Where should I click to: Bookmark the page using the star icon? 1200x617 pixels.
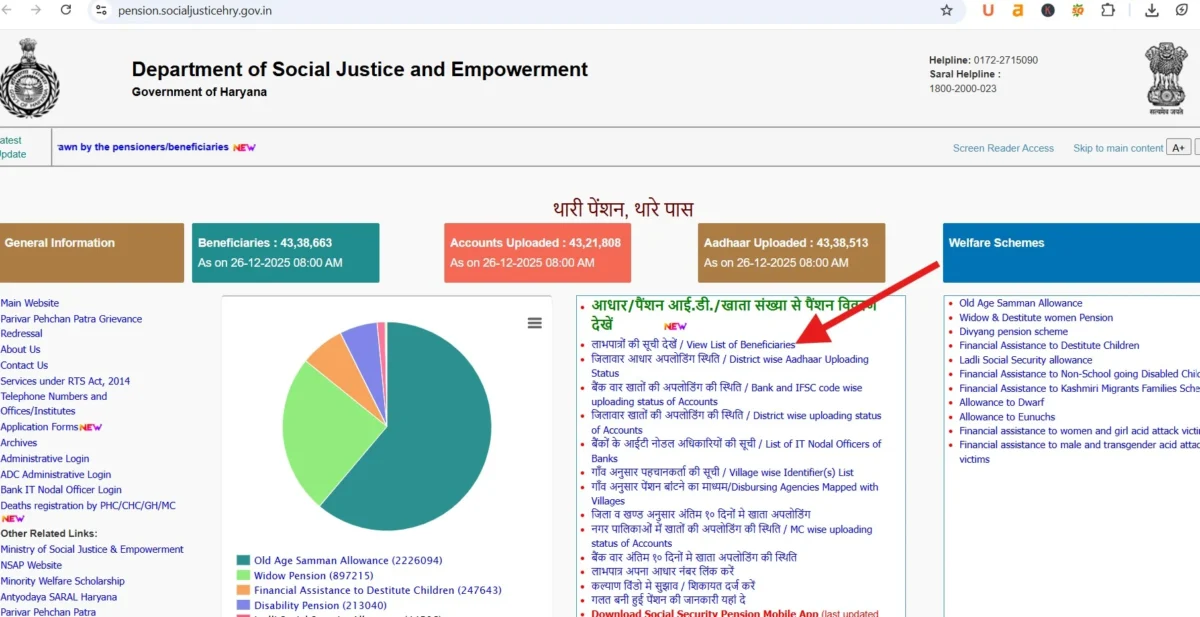[946, 11]
